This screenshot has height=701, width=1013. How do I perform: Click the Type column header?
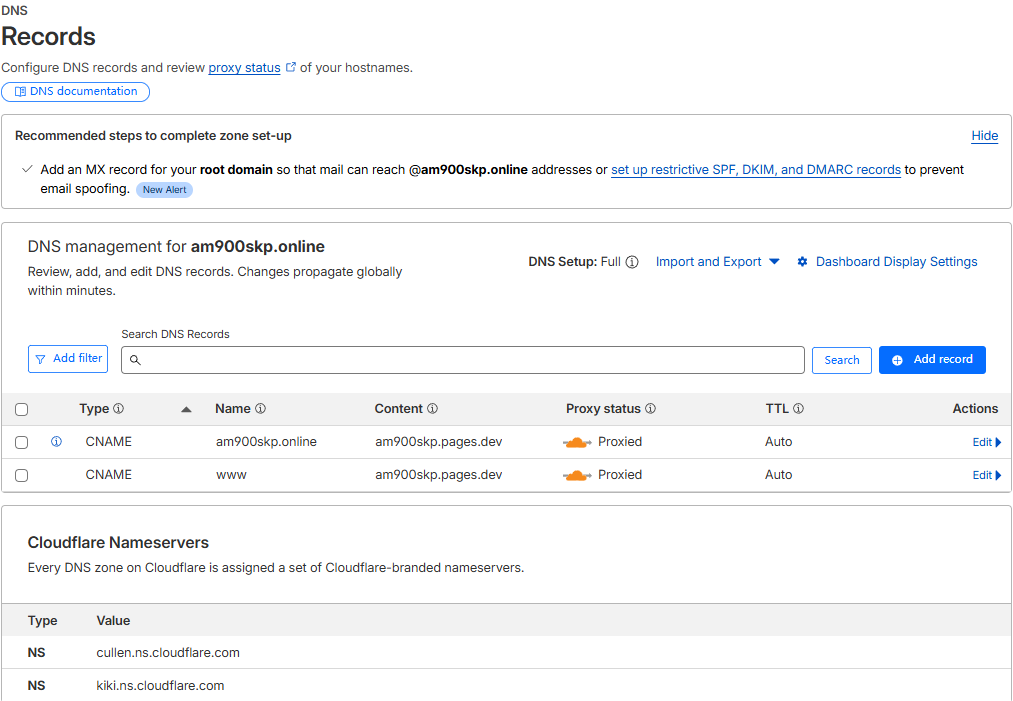94,409
